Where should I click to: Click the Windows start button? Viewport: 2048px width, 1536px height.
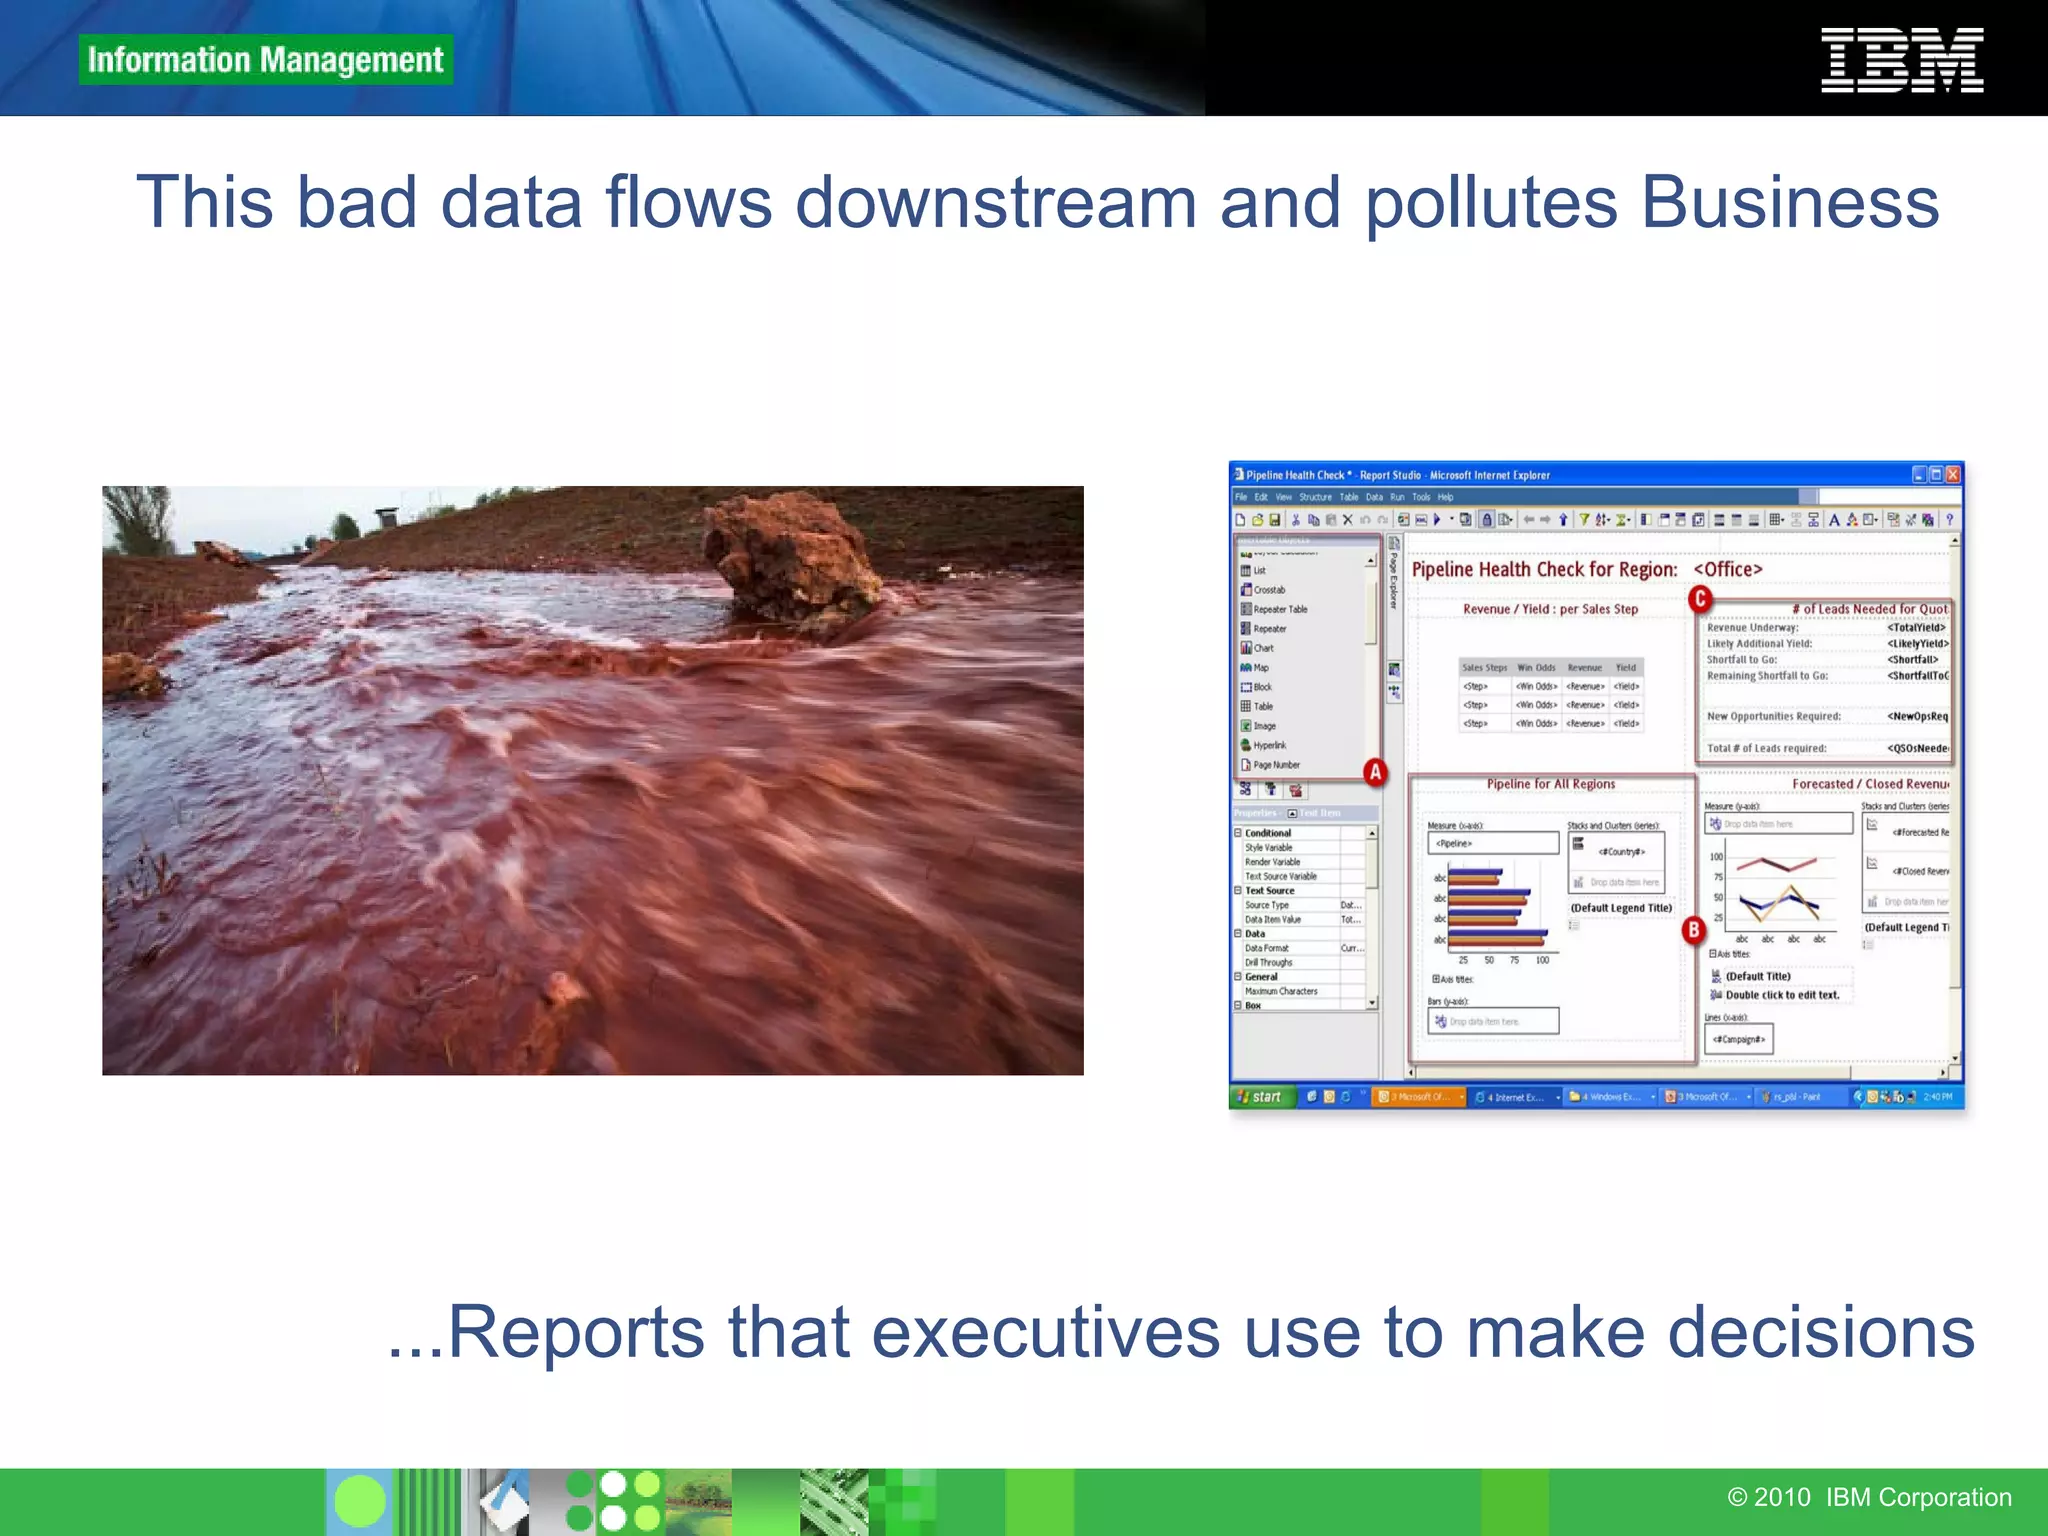pos(1263,1097)
